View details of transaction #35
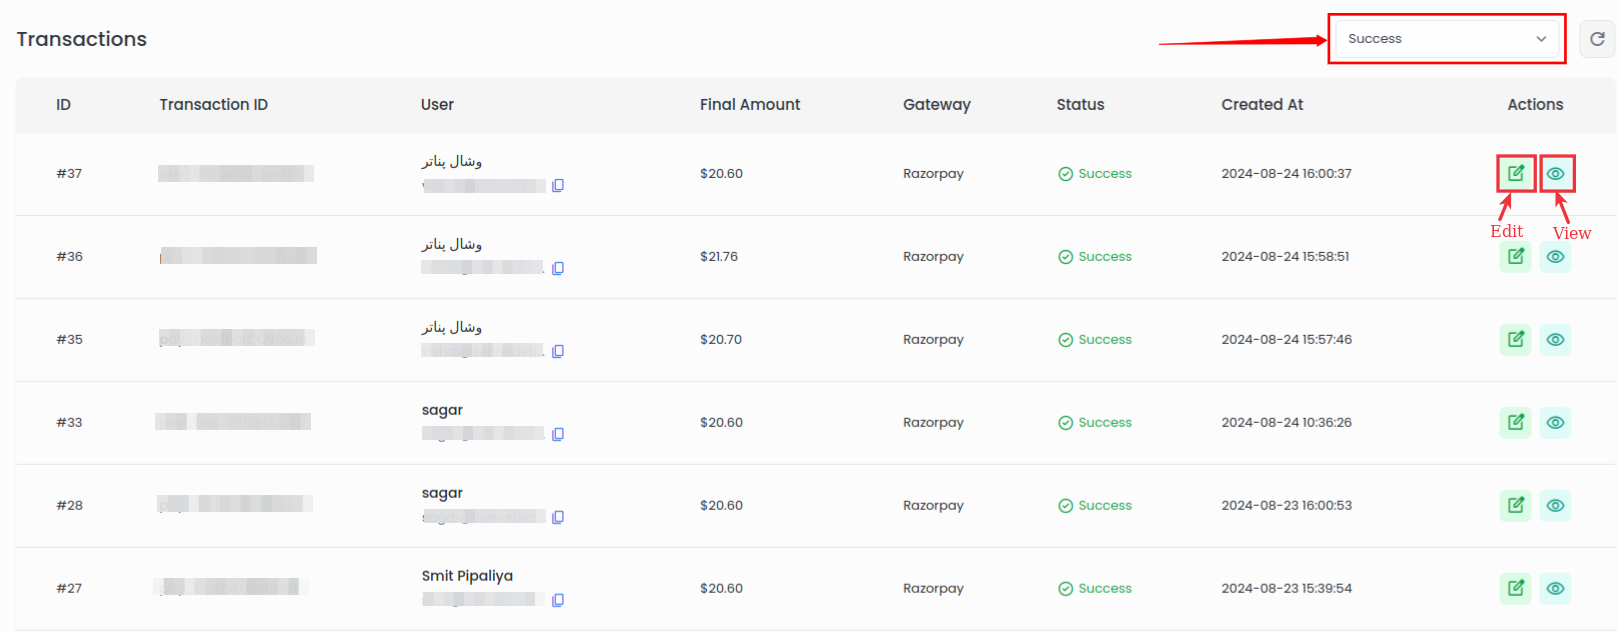Image resolution: width=1619 pixels, height=632 pixels. click(1555, 340)
